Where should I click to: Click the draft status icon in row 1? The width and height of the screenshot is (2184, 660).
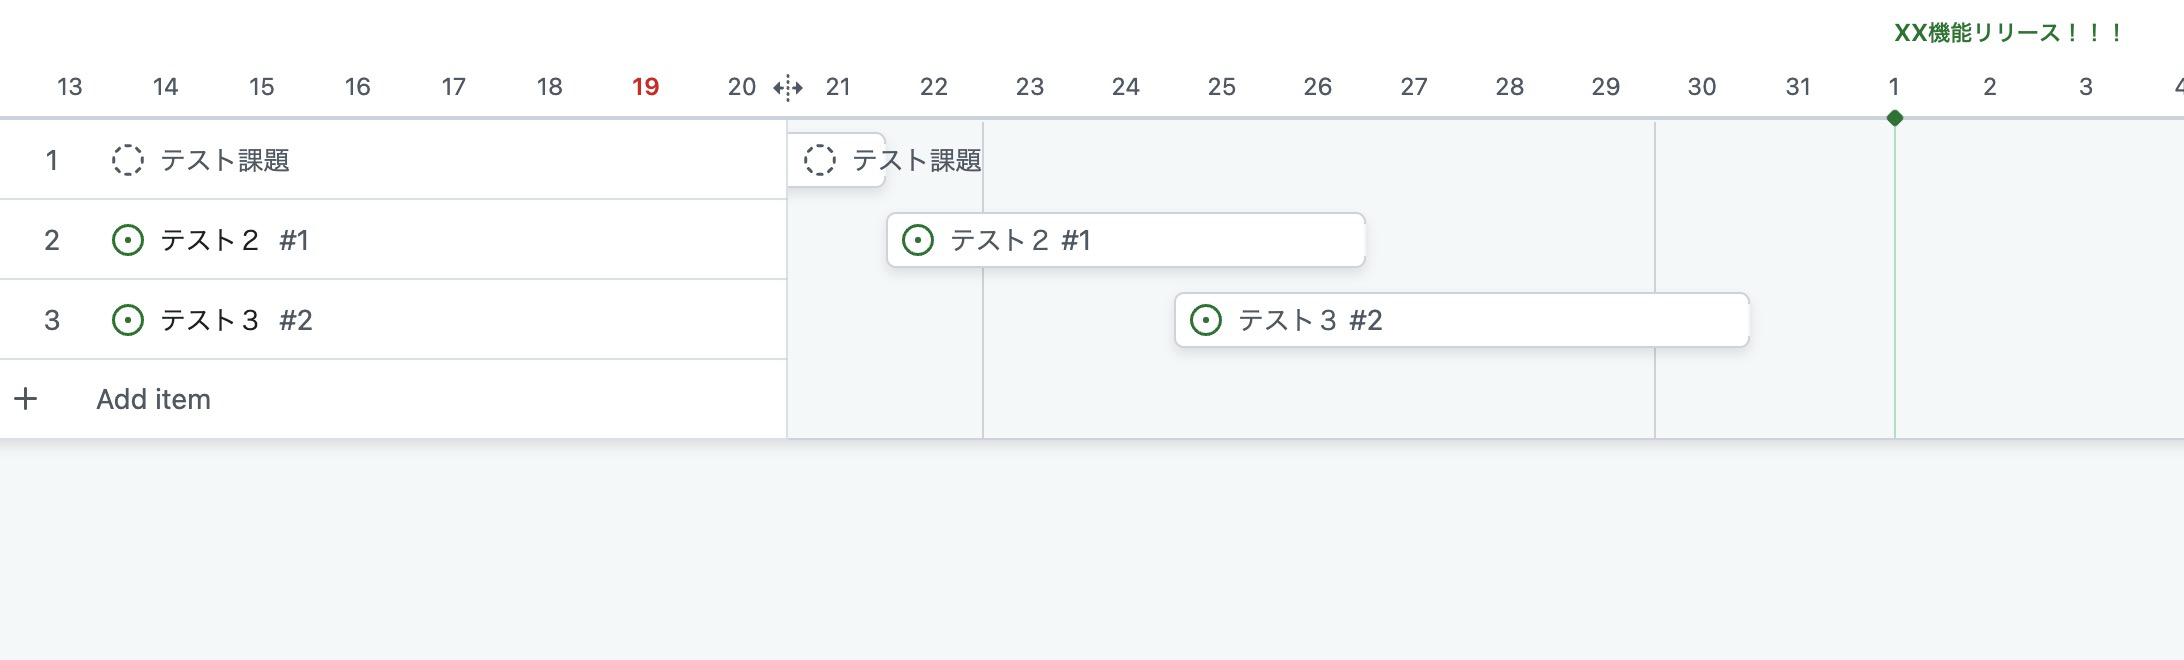coord(127,160)
